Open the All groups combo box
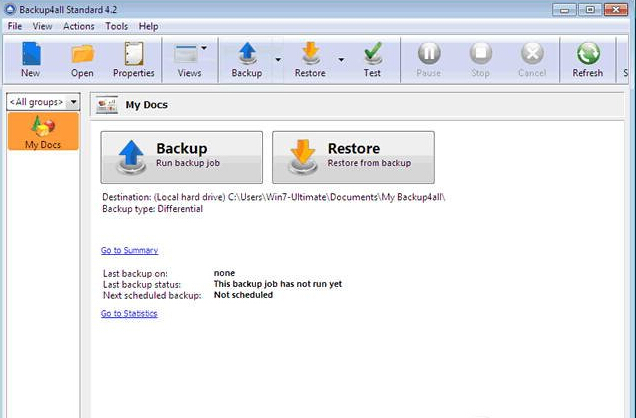Screen dimensions: 636x418 (x=43, y=102)
